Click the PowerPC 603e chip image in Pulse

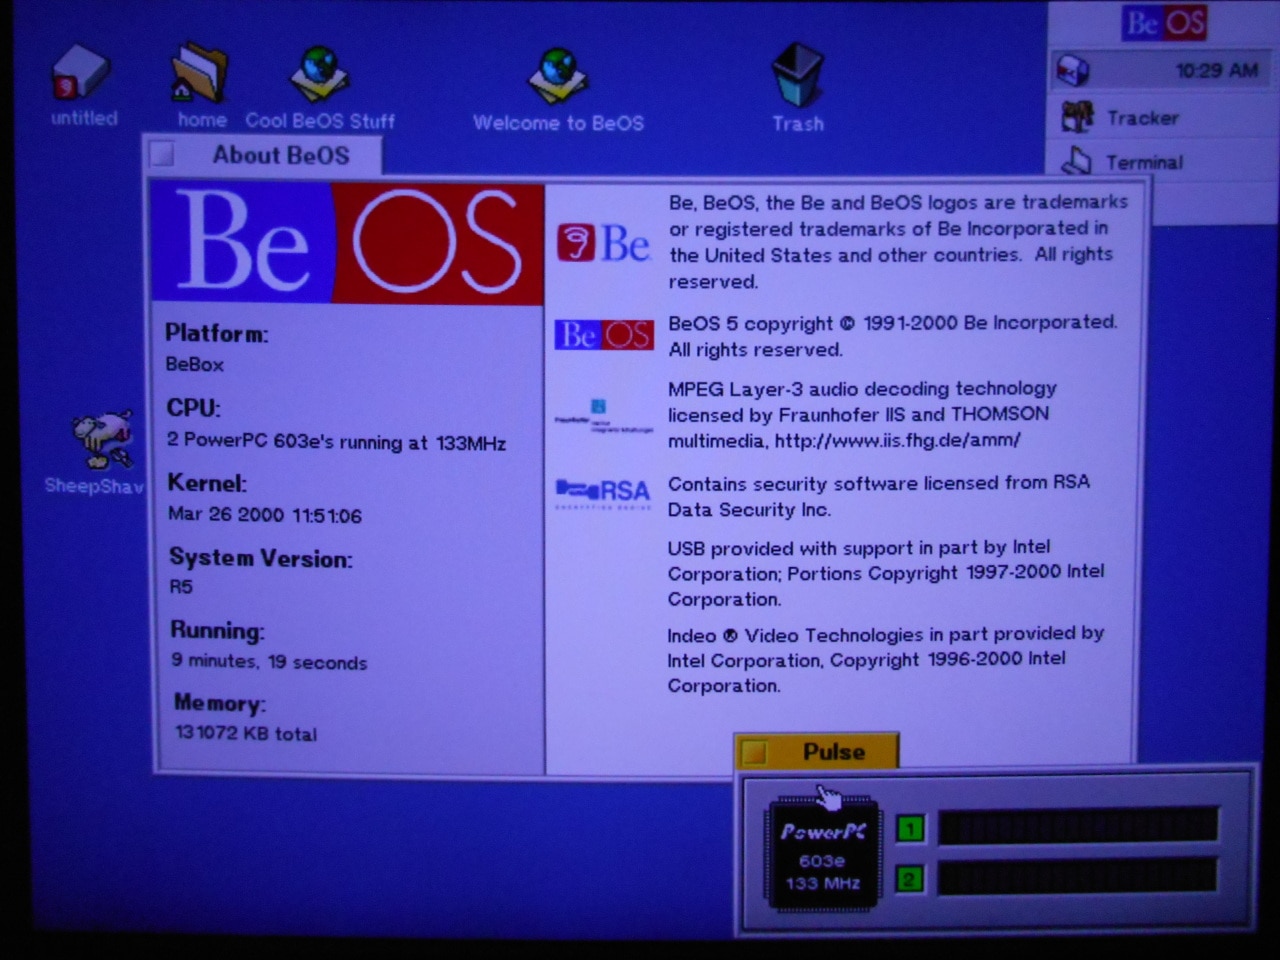tap(823, 854)
